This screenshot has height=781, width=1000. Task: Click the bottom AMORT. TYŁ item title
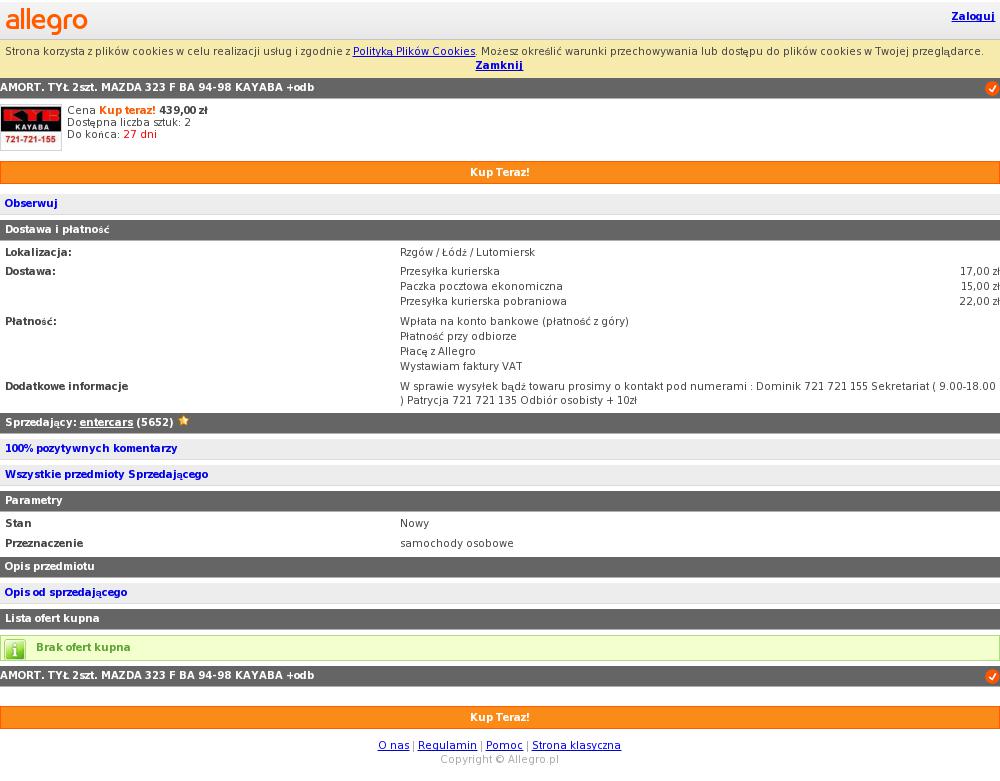[x=157, y=675]
